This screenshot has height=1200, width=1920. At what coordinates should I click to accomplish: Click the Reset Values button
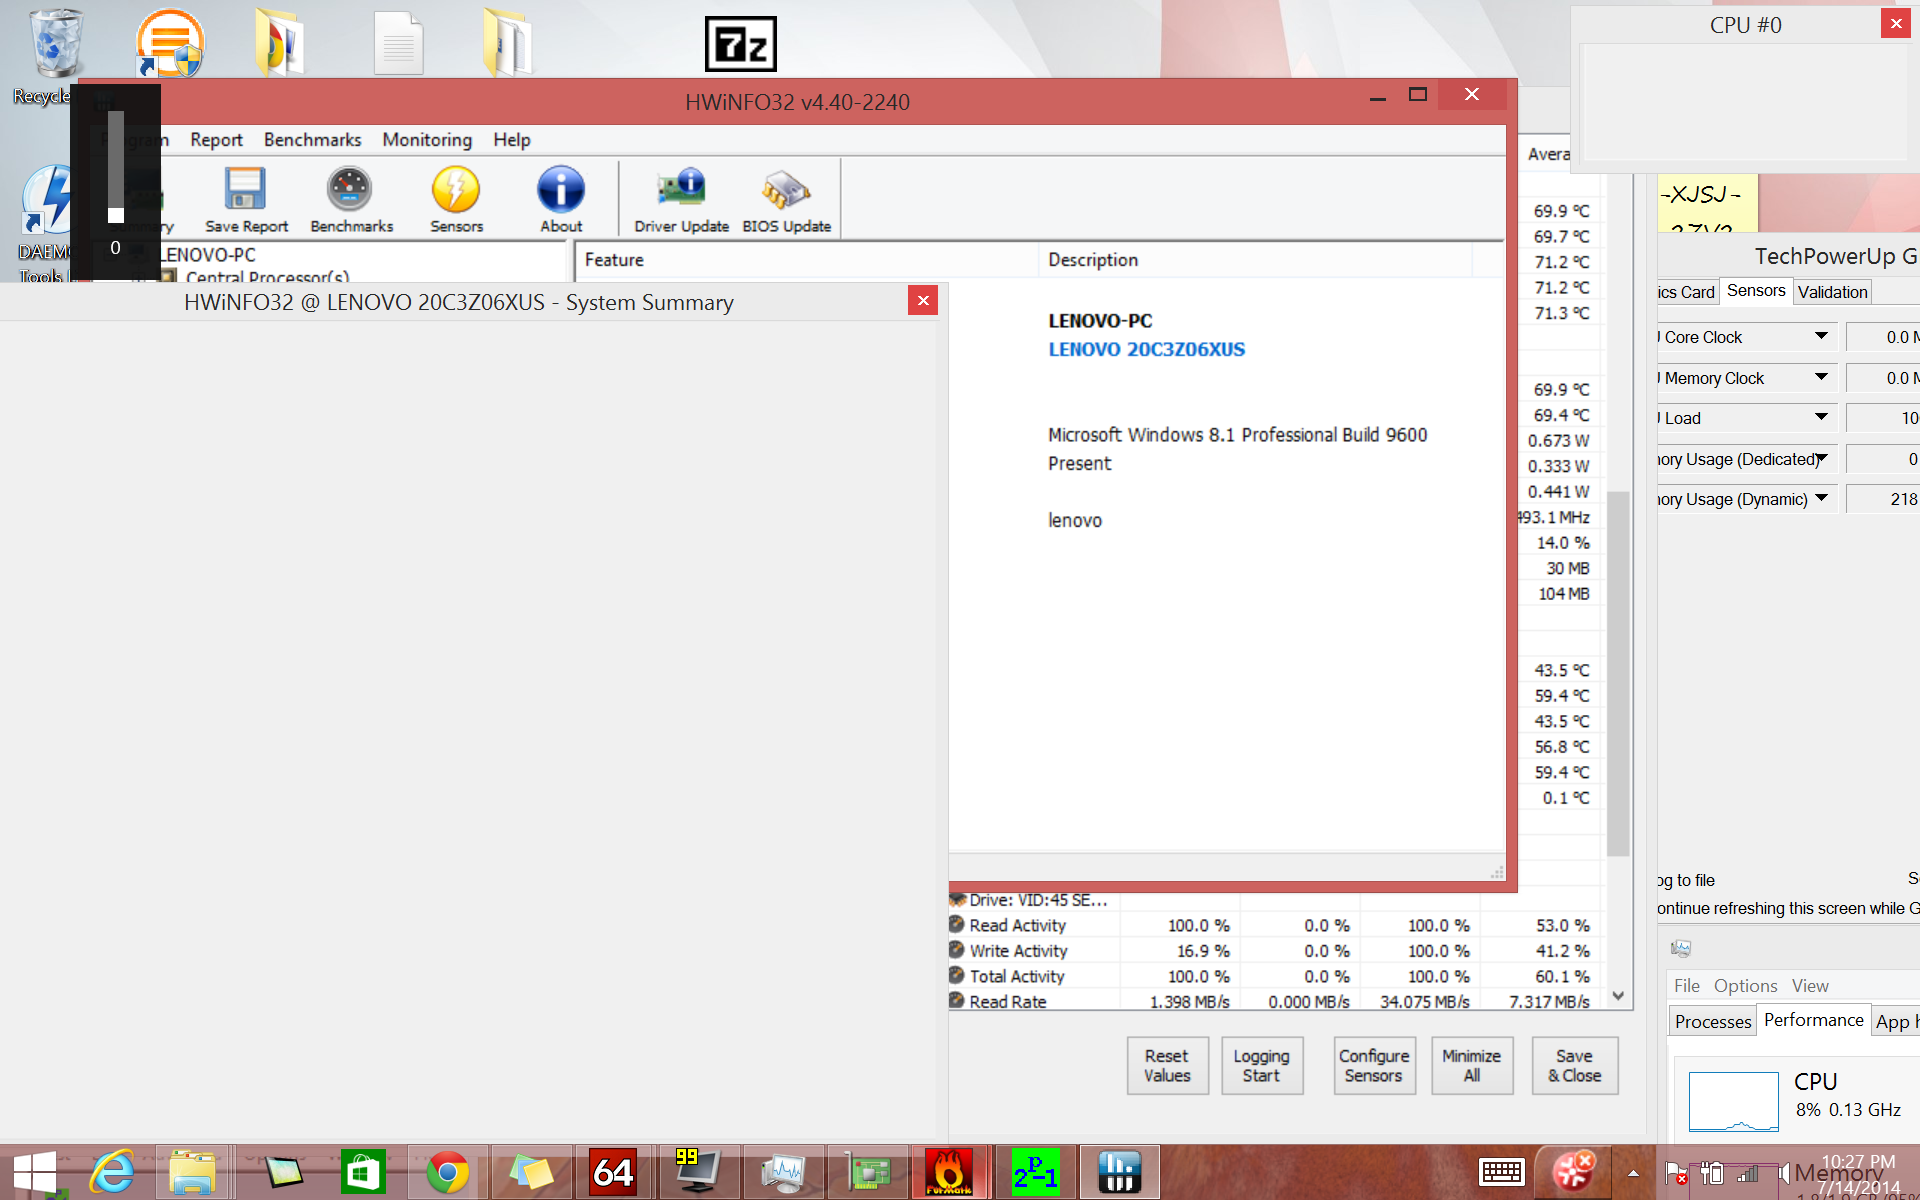[x=1167, y=1066]
